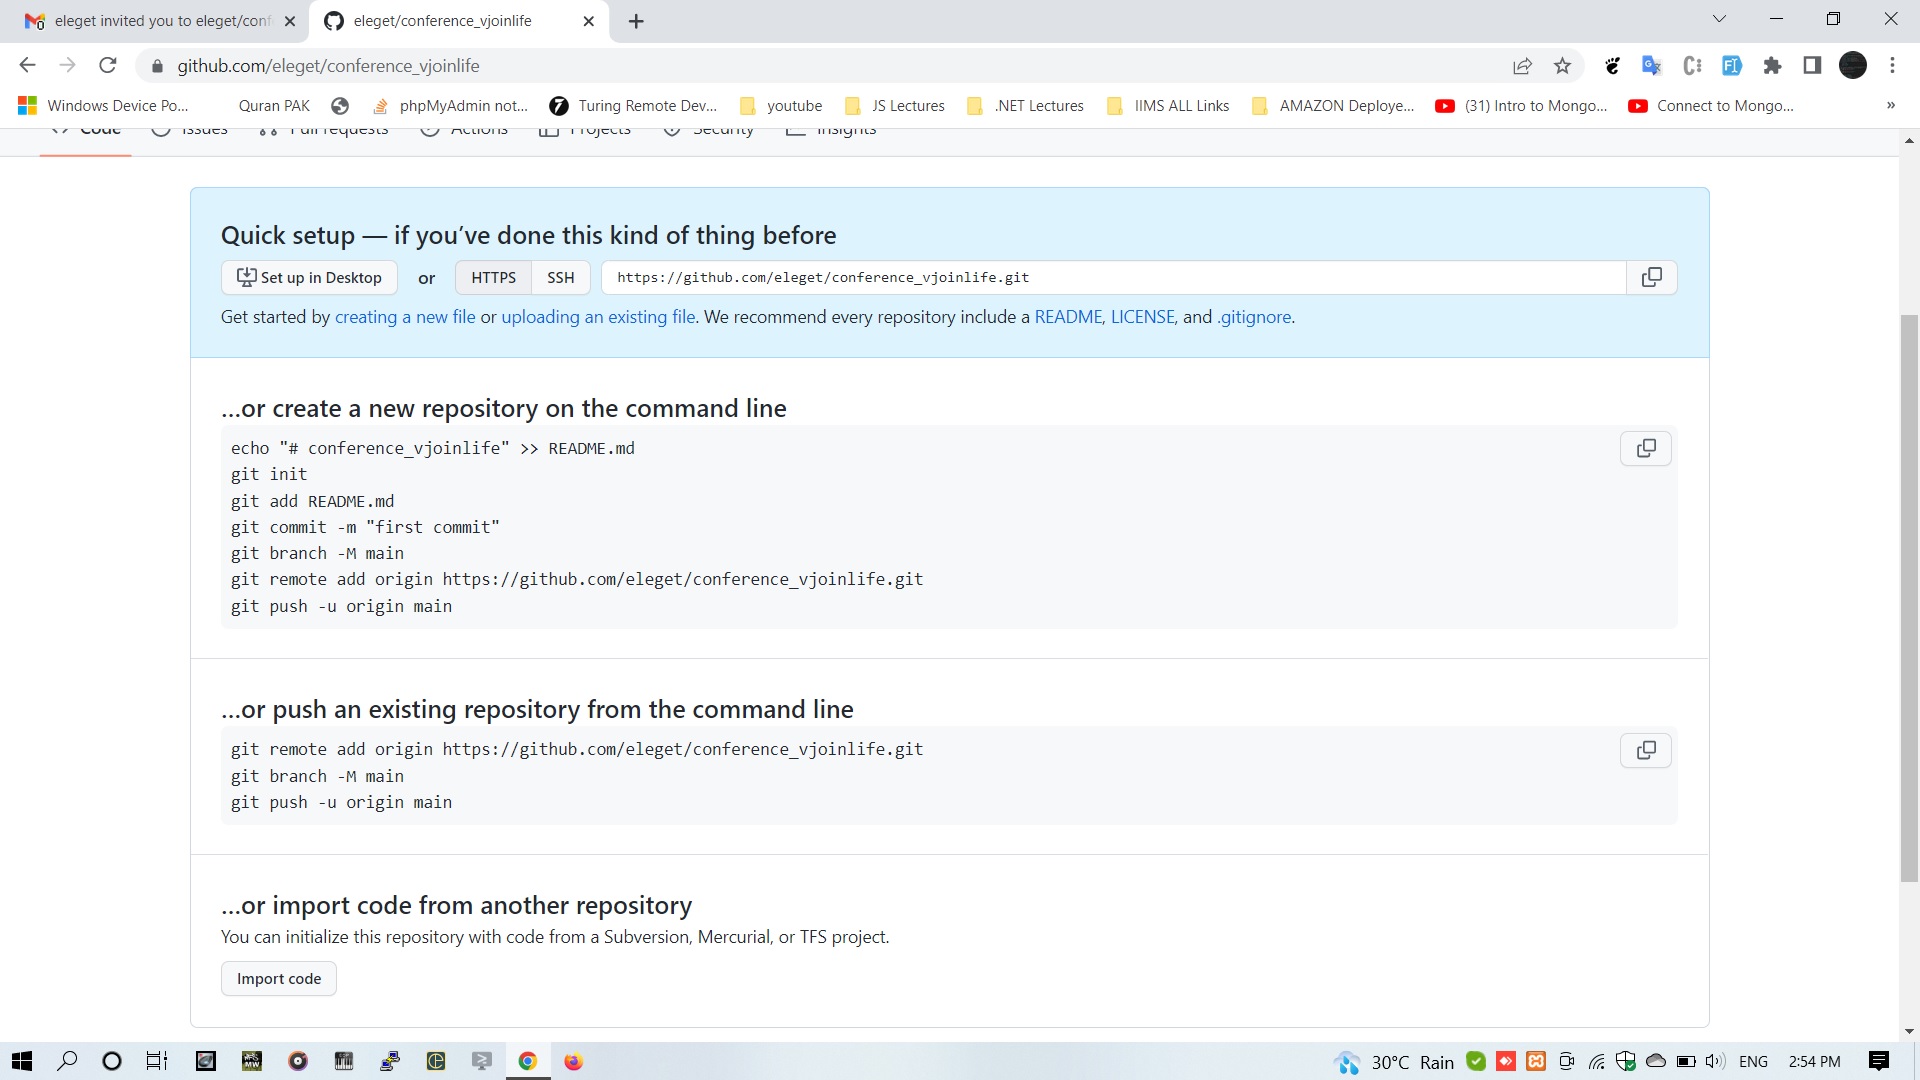Copy the push existing repository commands
Viewport: 1920px width, 1080px height.
pyautogui.click(x=1645, y=750)
